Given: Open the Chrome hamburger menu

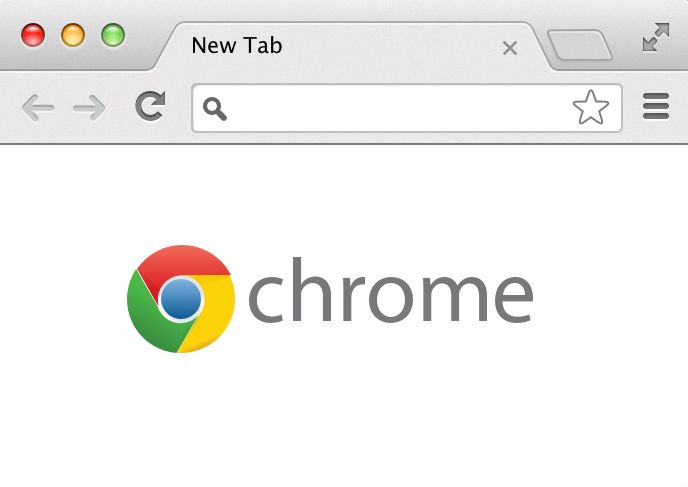Looking at the screenshot, I should click(656, 106).
